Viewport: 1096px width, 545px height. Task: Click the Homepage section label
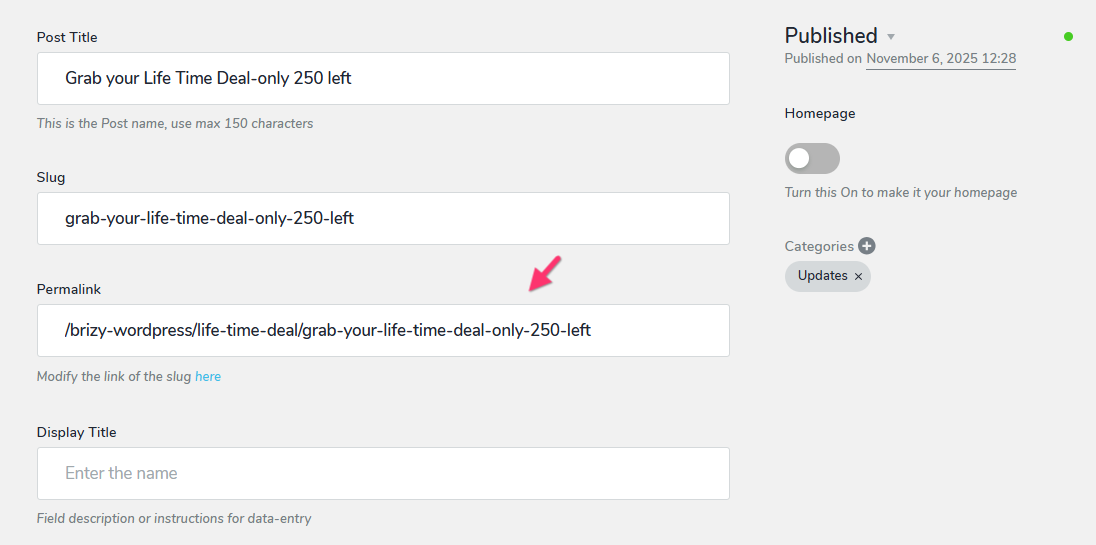(x=820, y=113)
